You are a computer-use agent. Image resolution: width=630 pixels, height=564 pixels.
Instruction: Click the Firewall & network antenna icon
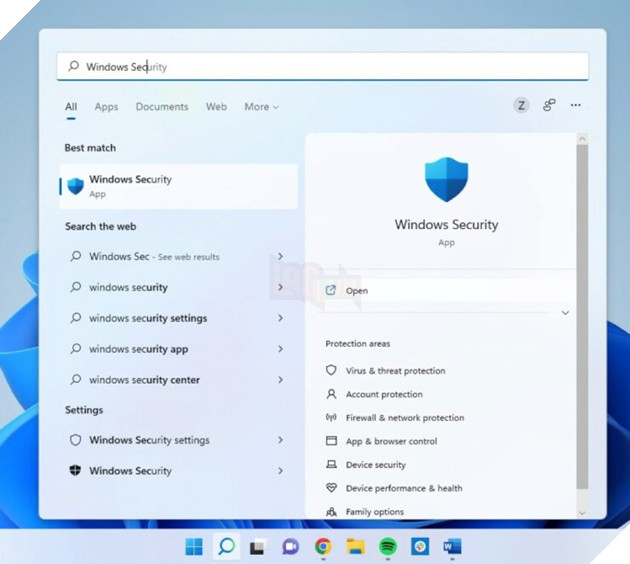(331, 417)
